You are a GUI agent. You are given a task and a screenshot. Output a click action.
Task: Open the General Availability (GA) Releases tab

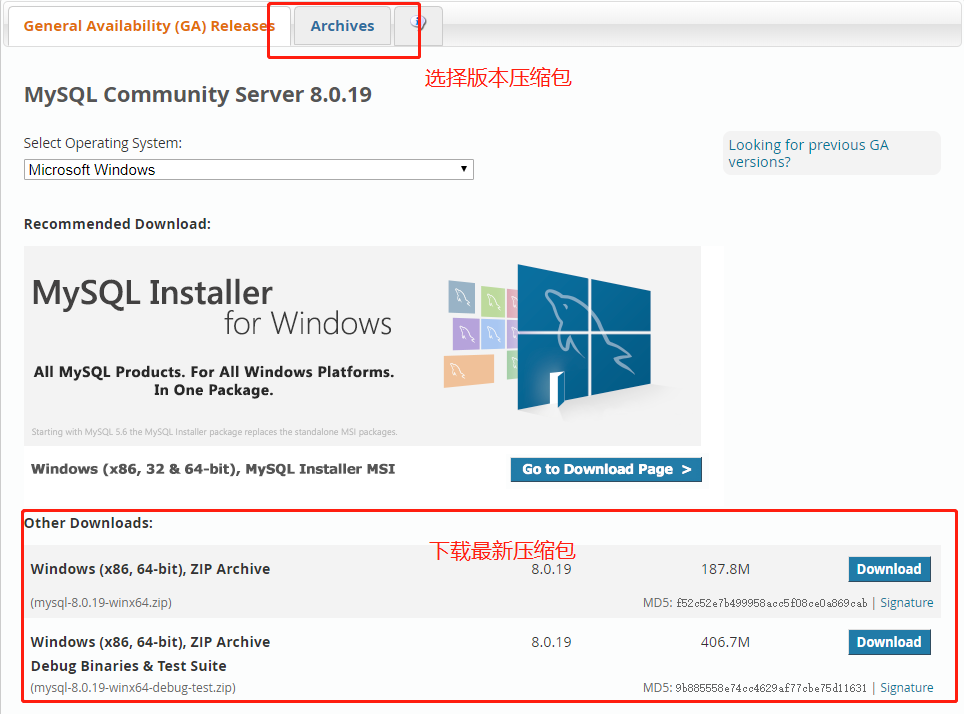point(149,26)
